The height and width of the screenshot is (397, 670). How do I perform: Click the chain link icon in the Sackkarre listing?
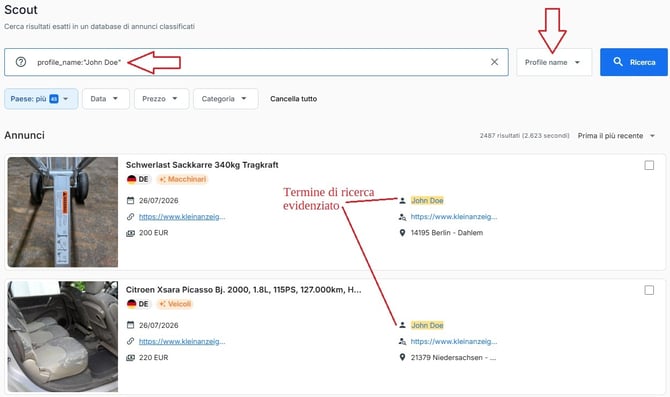[x=131, y=217]
